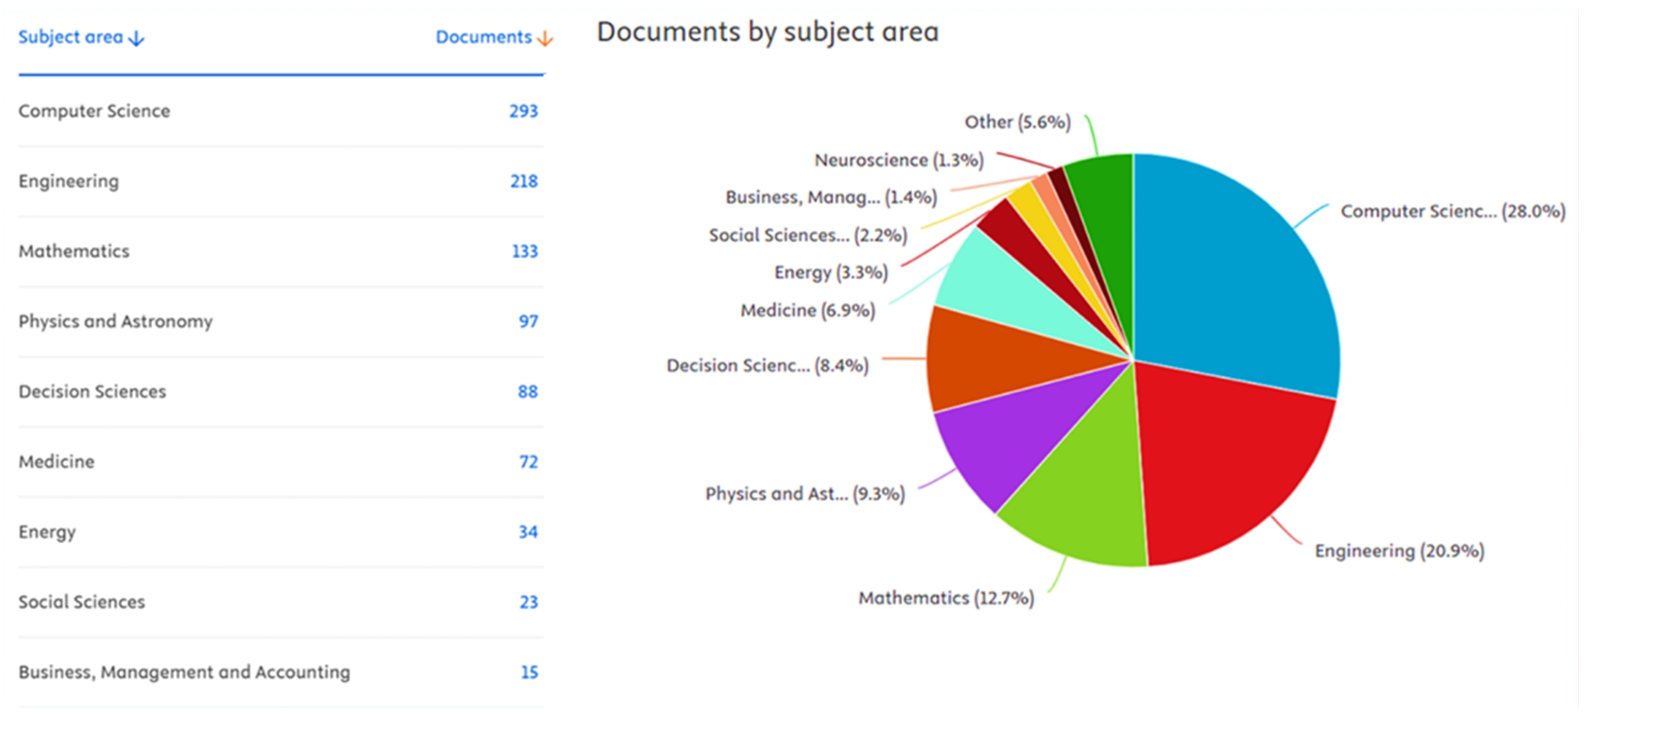The image size is (1661, 730).
Task: Open the 23 documents count link
Action: 528,601
